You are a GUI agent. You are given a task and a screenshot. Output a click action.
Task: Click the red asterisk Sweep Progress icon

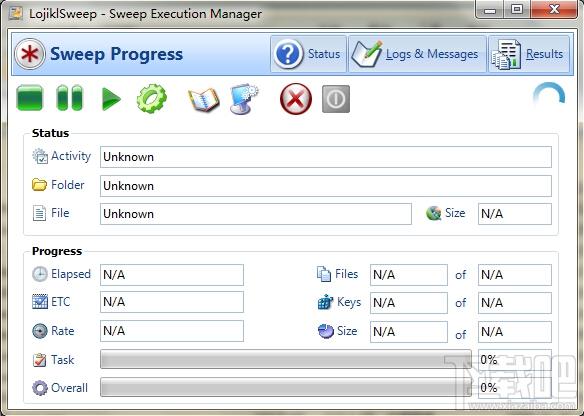click(30, 54)
